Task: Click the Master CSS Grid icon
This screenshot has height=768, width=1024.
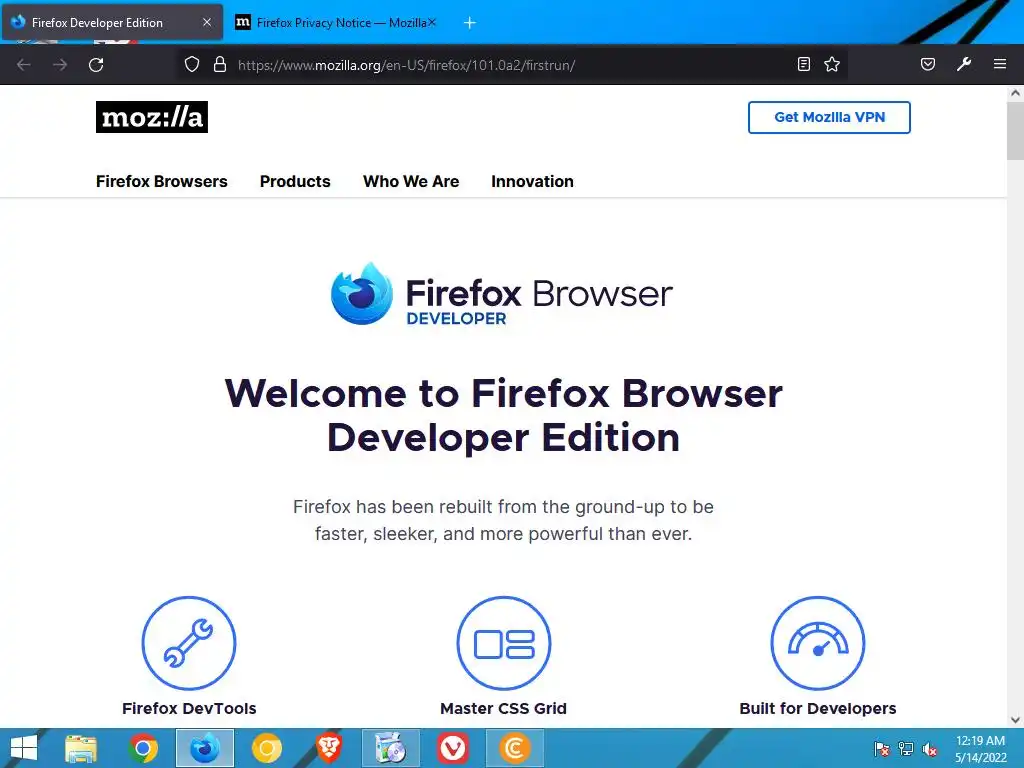Action: click(504, 643)
